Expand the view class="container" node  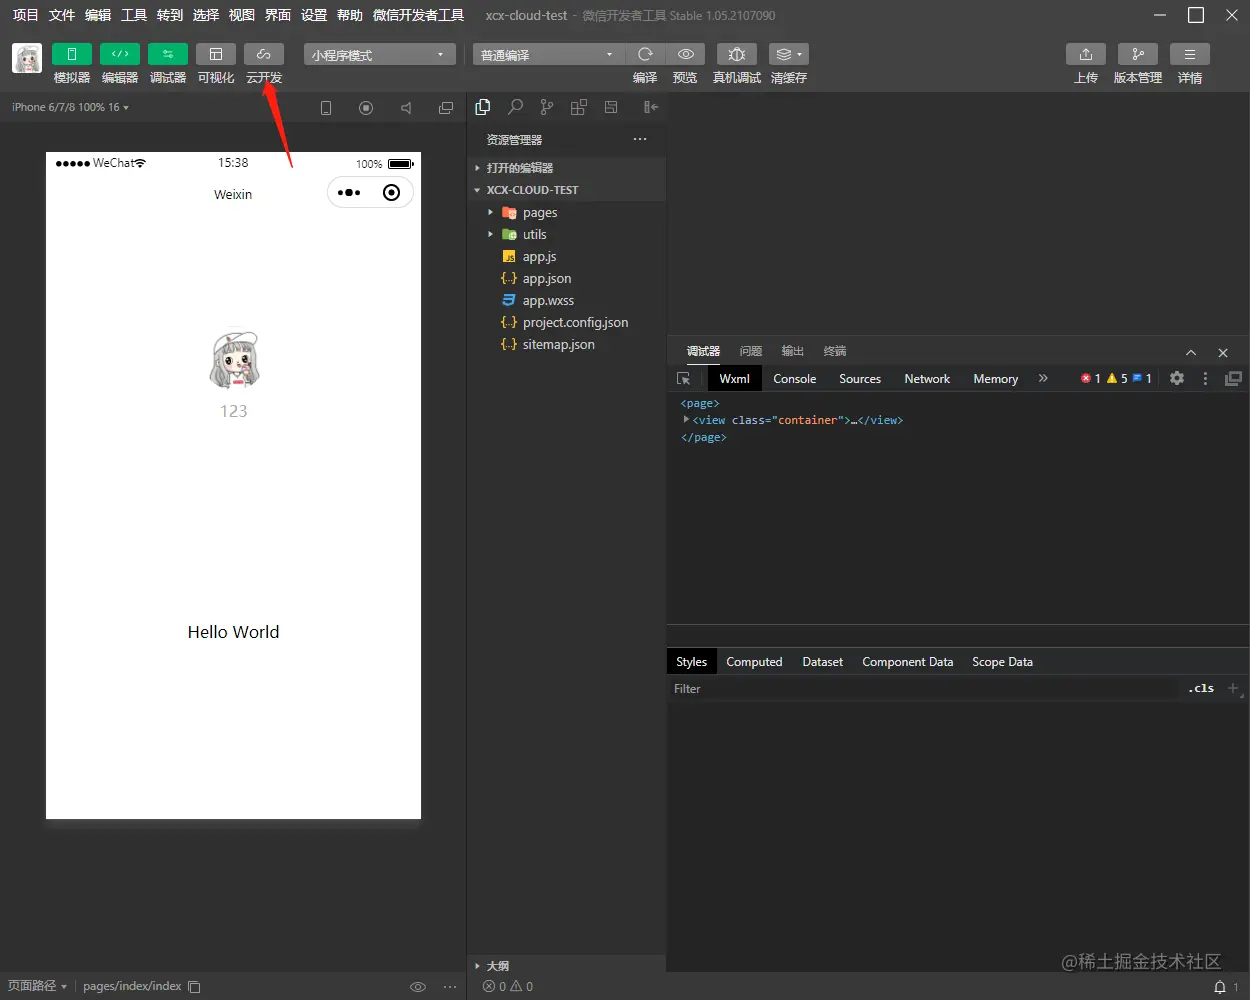click(686, 420)
